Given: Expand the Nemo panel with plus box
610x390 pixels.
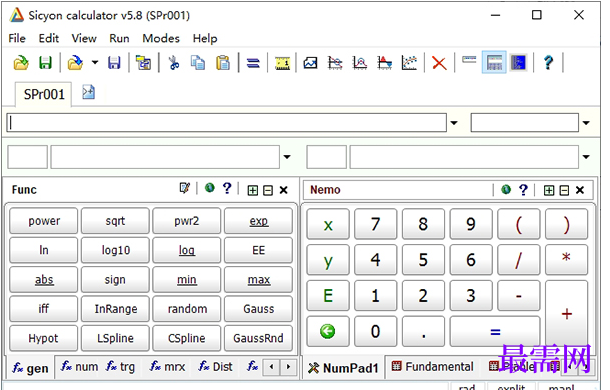Looking at the screenshot, I should pyautogui.click(x=549, y=190).
